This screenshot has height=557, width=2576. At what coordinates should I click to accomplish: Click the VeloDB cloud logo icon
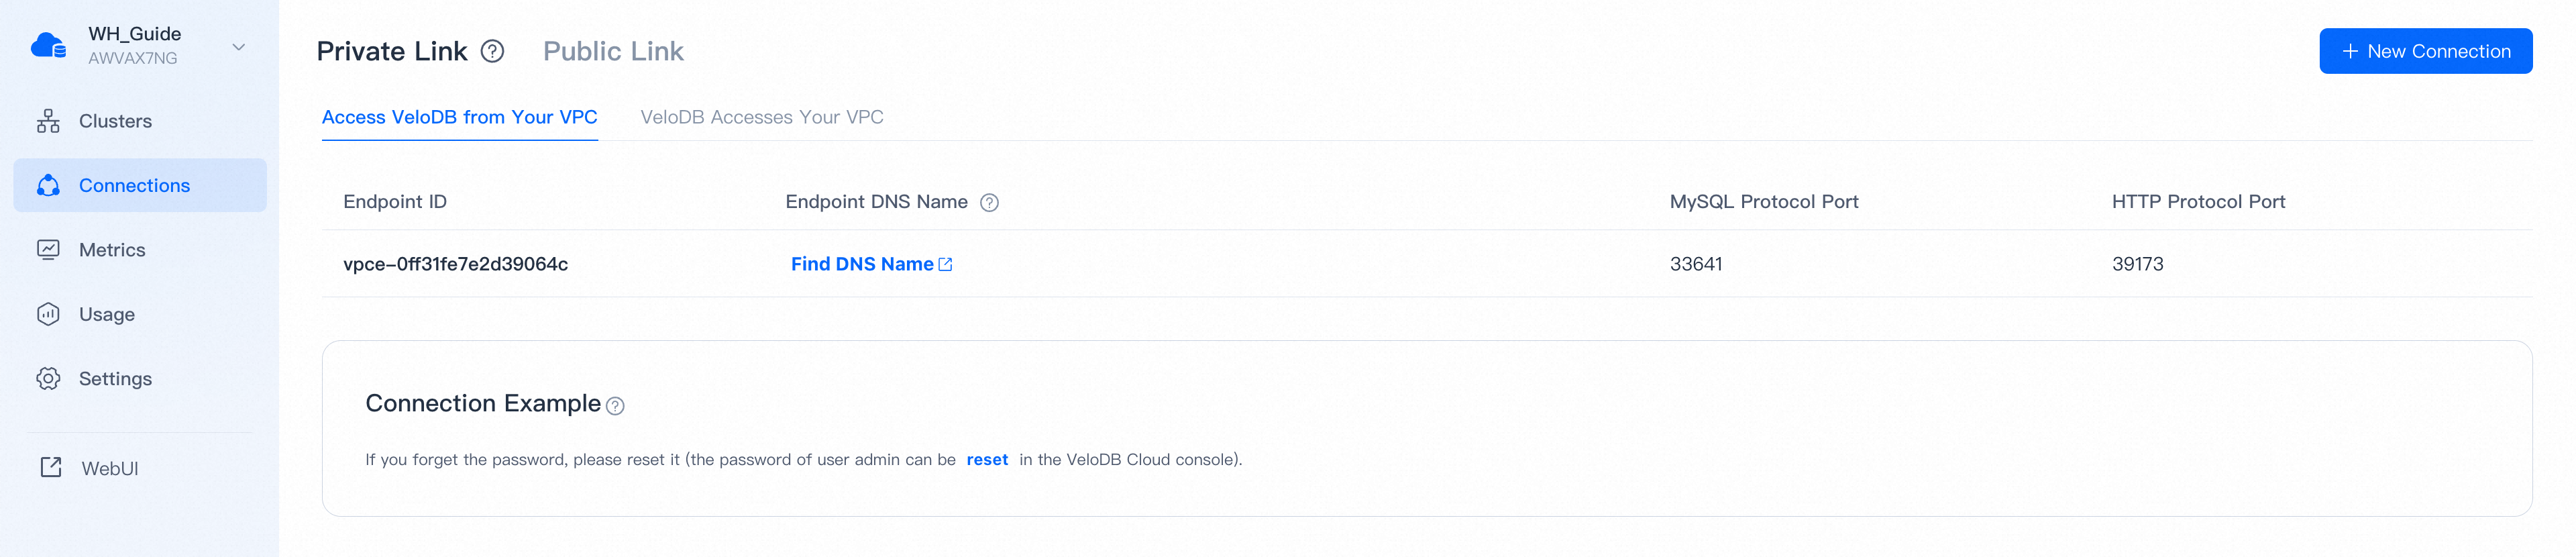click(48, 46)
